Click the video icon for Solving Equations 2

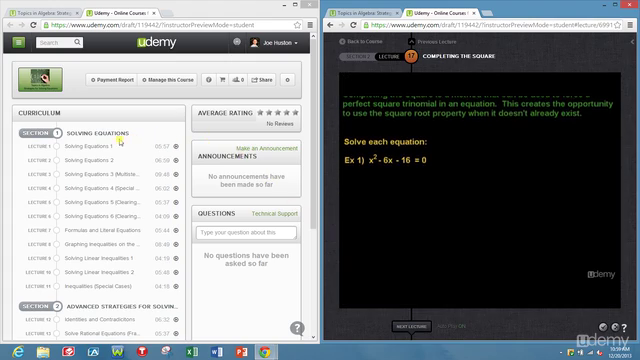176,160
